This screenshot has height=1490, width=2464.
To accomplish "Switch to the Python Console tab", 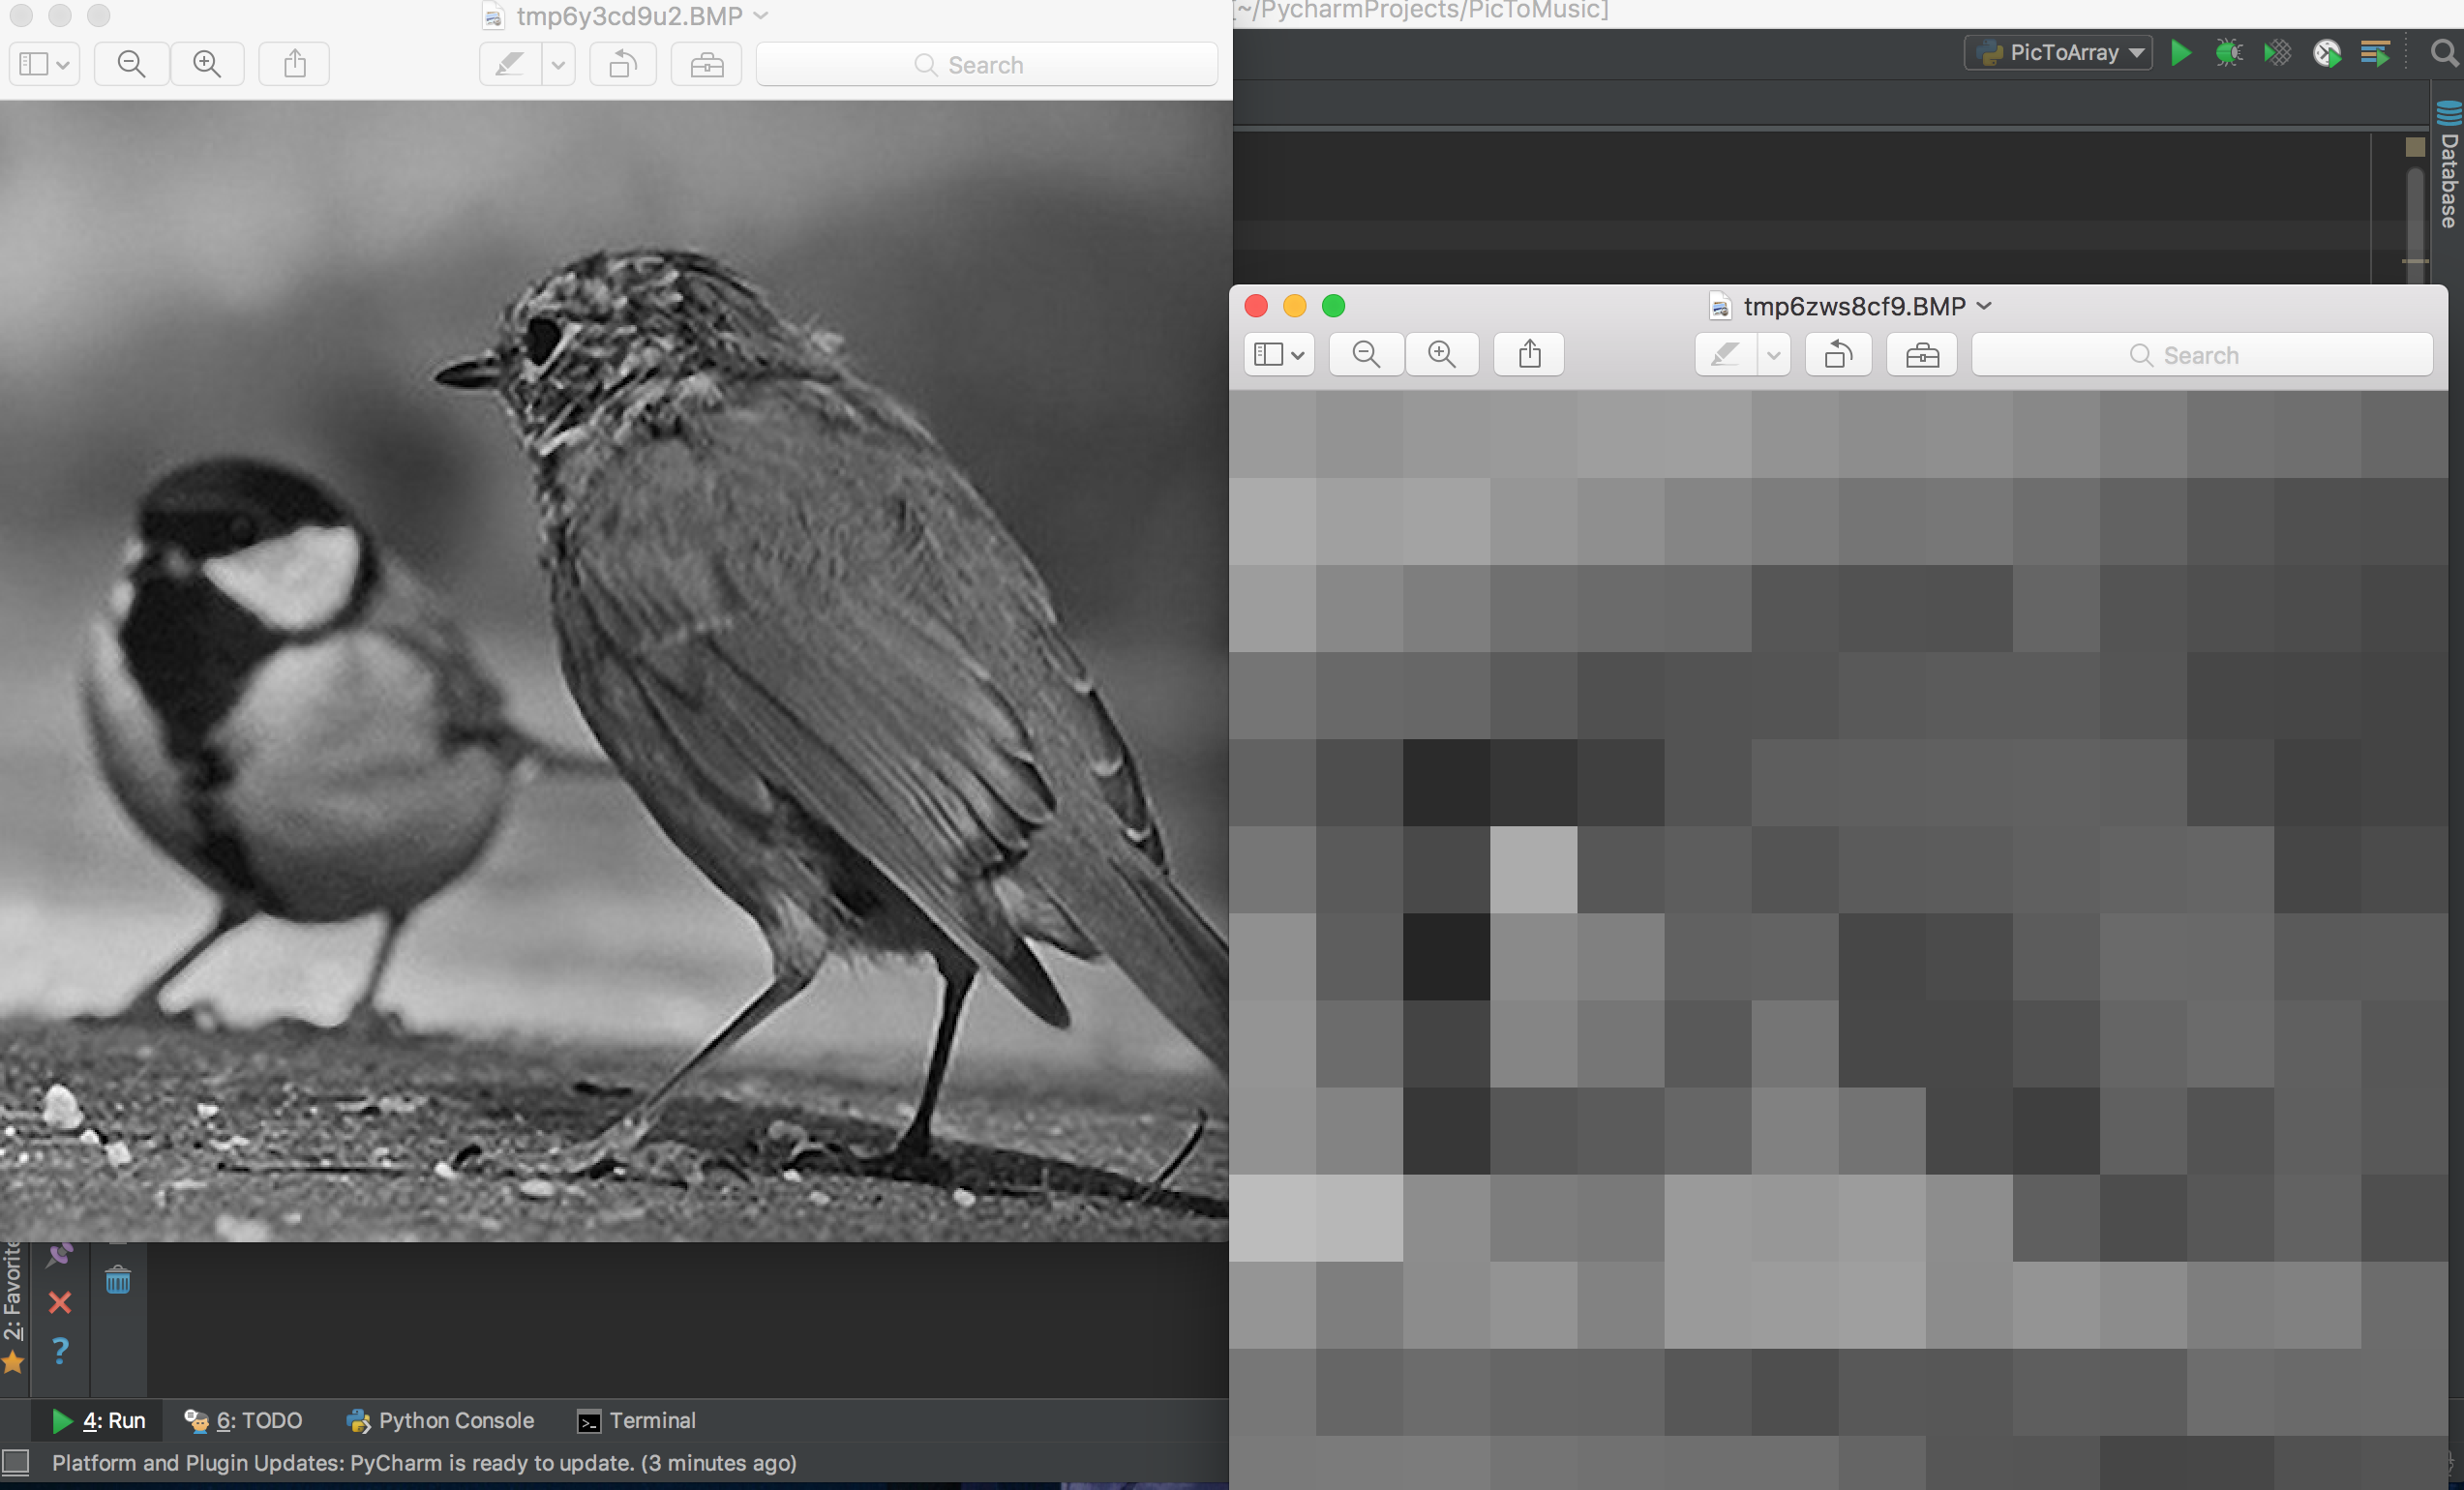I will pos(441,1420).
